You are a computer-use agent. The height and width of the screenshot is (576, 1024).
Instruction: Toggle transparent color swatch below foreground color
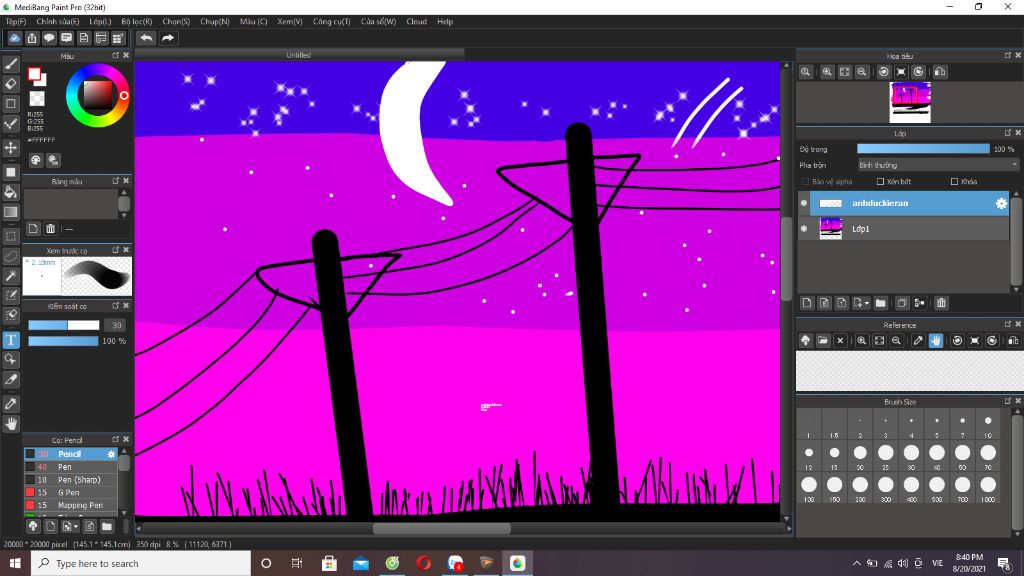pyautogui.click(x=37, y=99)
